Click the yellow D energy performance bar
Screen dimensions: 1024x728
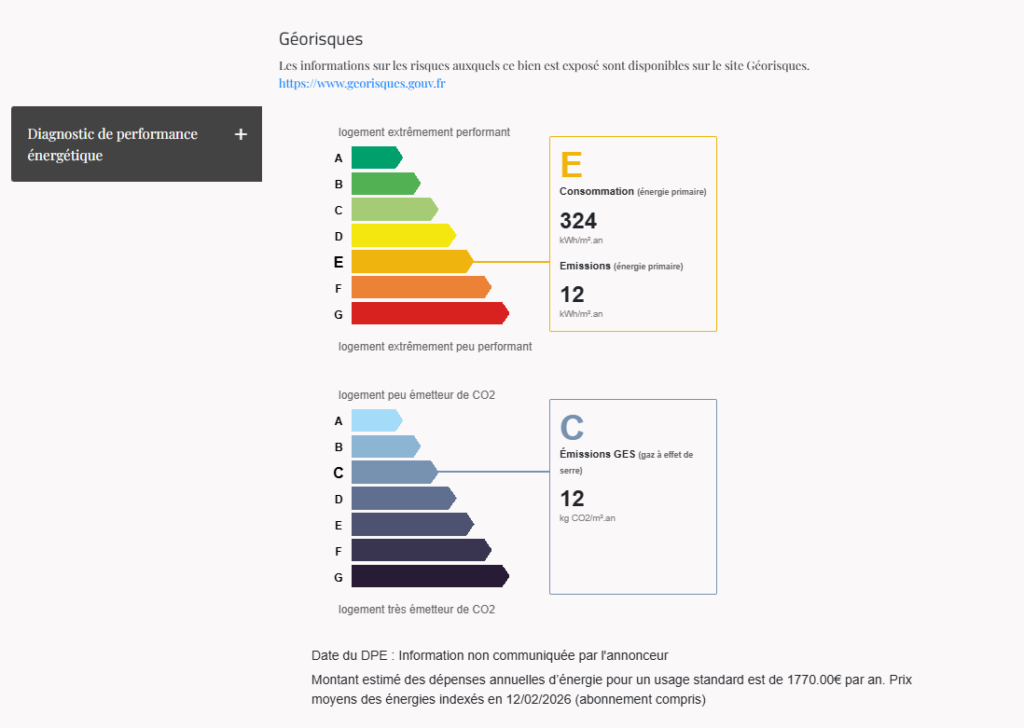403,236
